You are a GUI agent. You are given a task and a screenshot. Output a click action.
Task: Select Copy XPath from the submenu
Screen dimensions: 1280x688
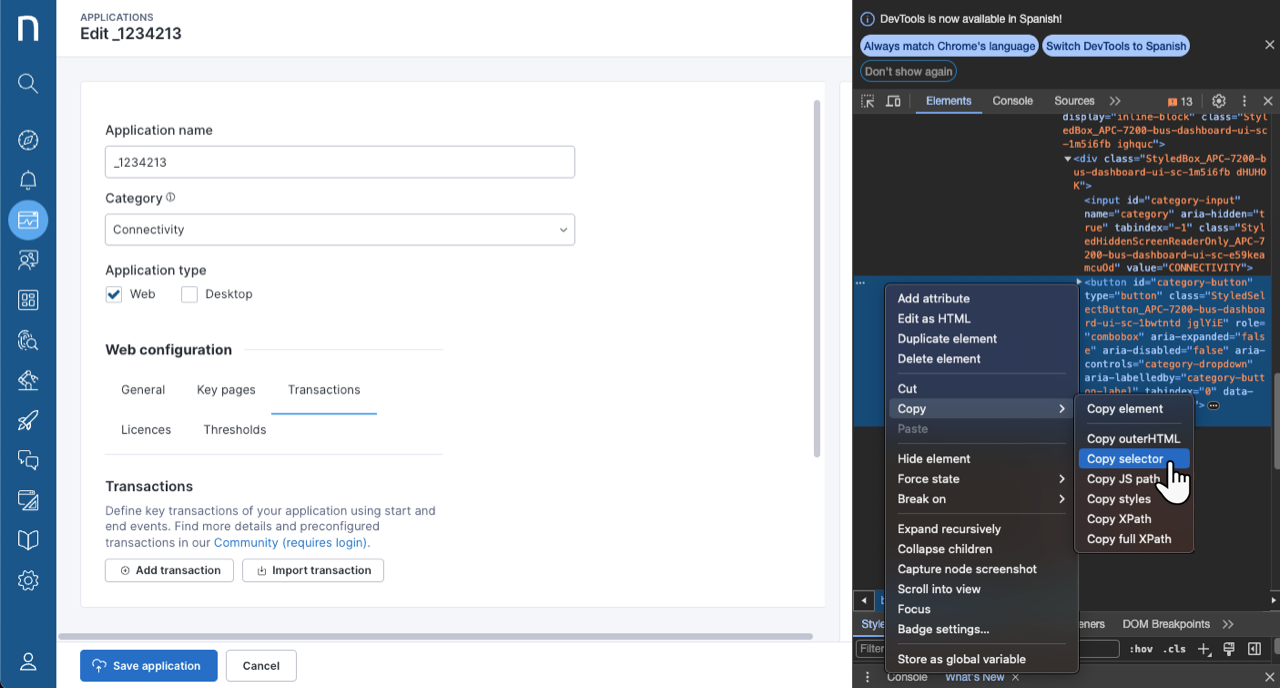1119,519
